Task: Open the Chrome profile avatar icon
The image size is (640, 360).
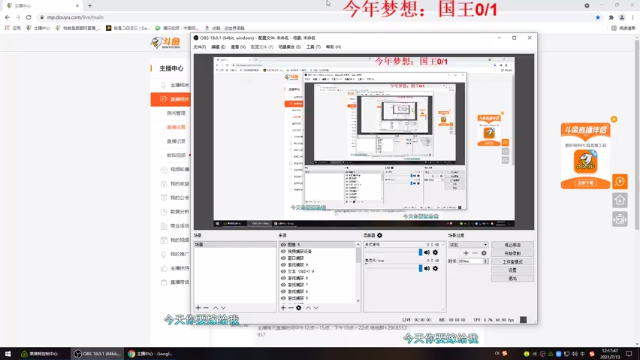Action: coord(622,17)
